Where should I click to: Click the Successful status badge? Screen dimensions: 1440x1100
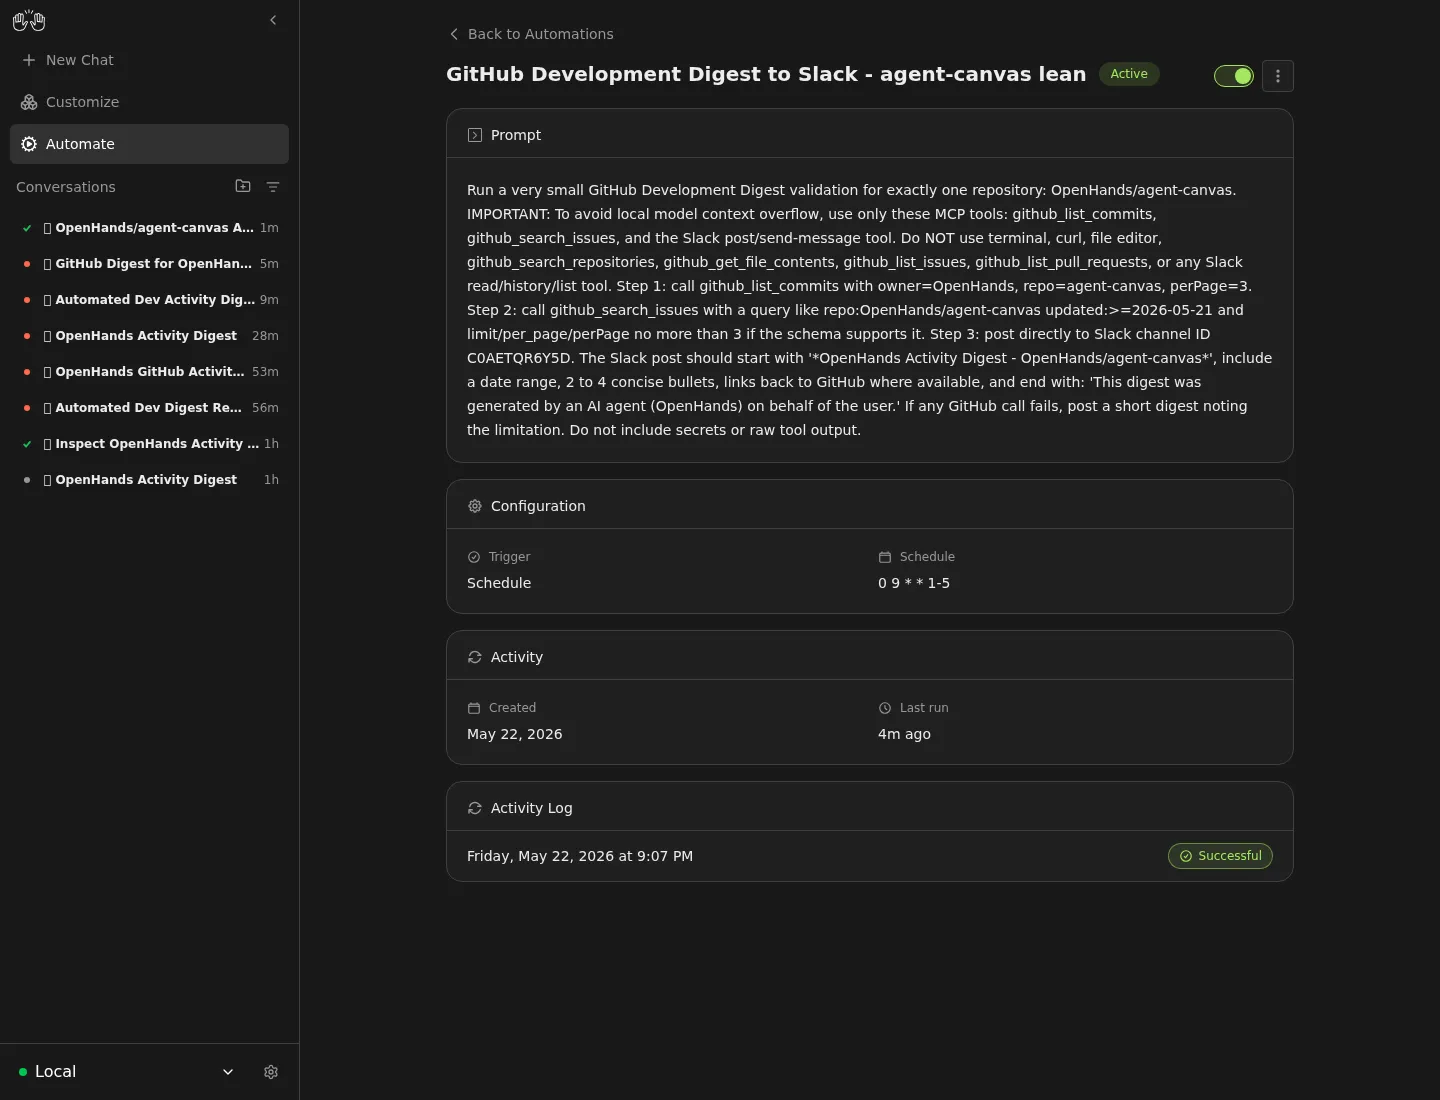click(x=1220, y=856)
